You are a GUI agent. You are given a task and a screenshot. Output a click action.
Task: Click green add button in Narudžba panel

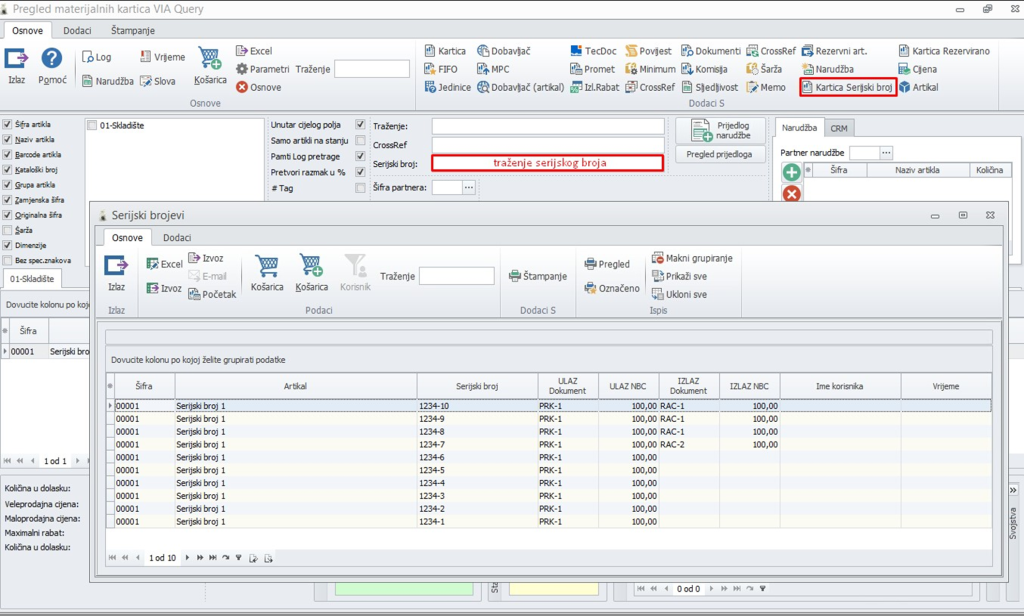tap(791, 173)
